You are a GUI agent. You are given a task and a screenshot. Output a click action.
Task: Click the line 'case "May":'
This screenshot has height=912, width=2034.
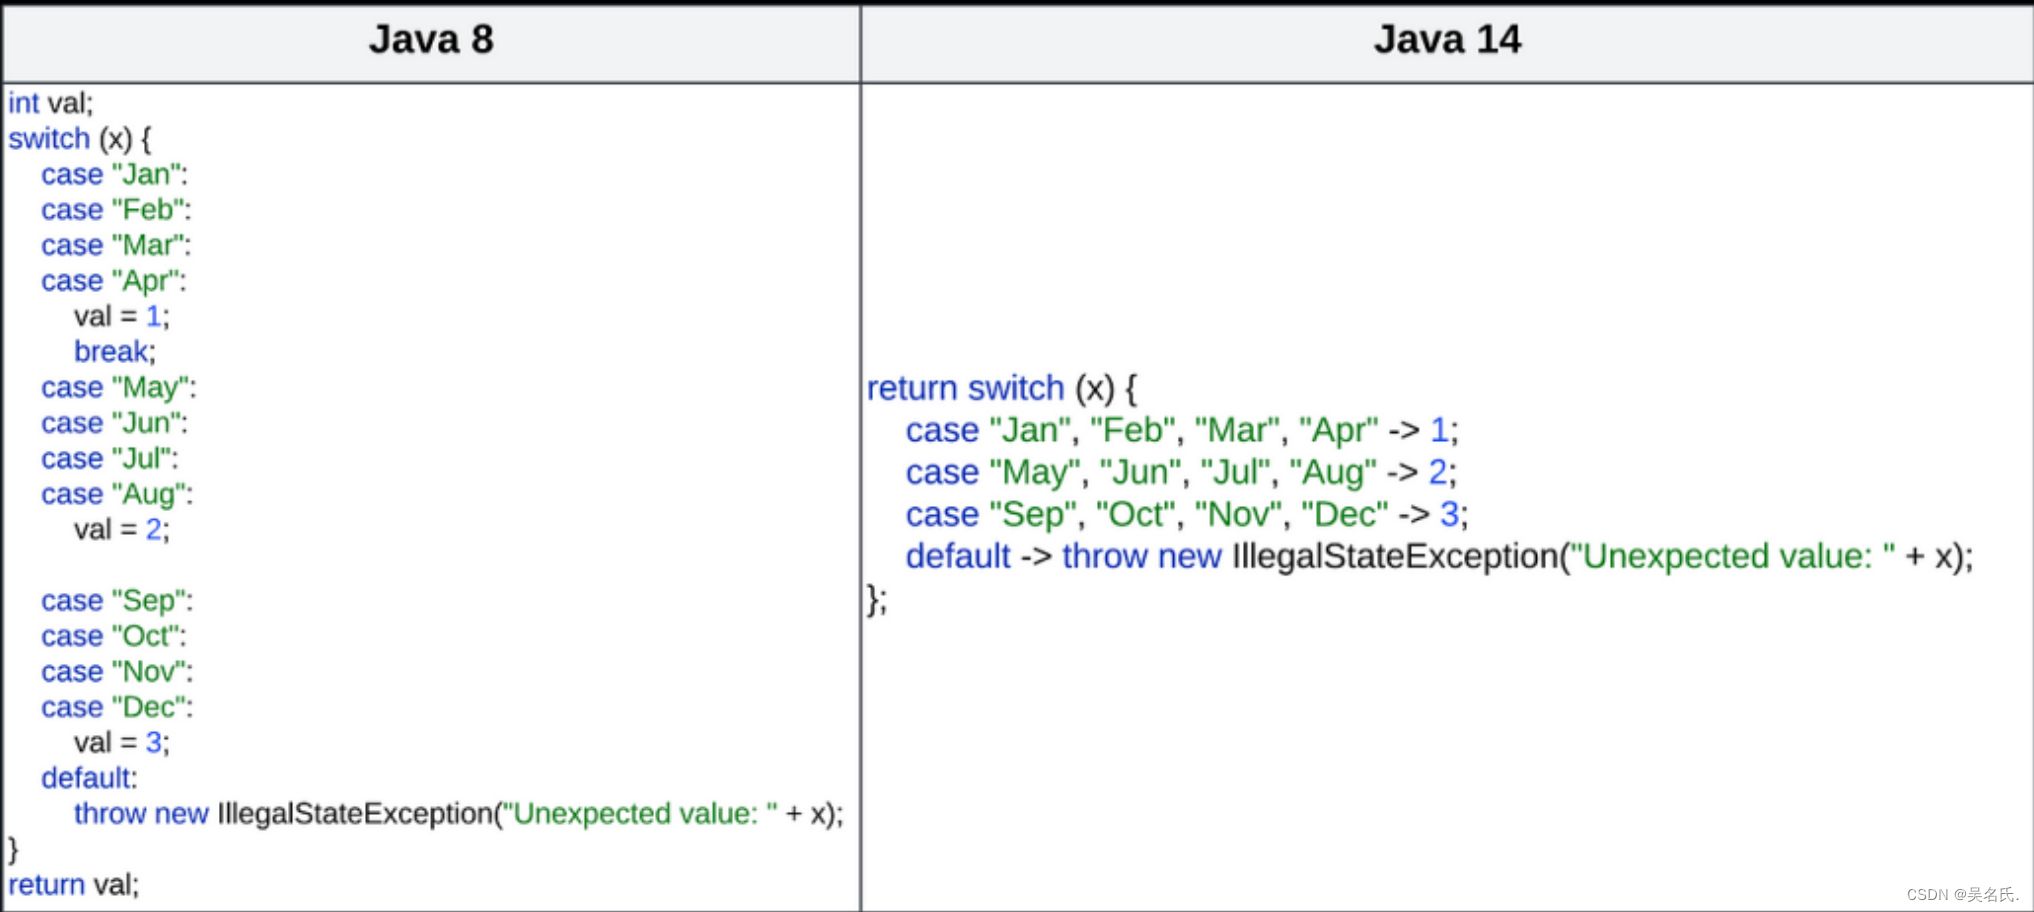[119, 388]
